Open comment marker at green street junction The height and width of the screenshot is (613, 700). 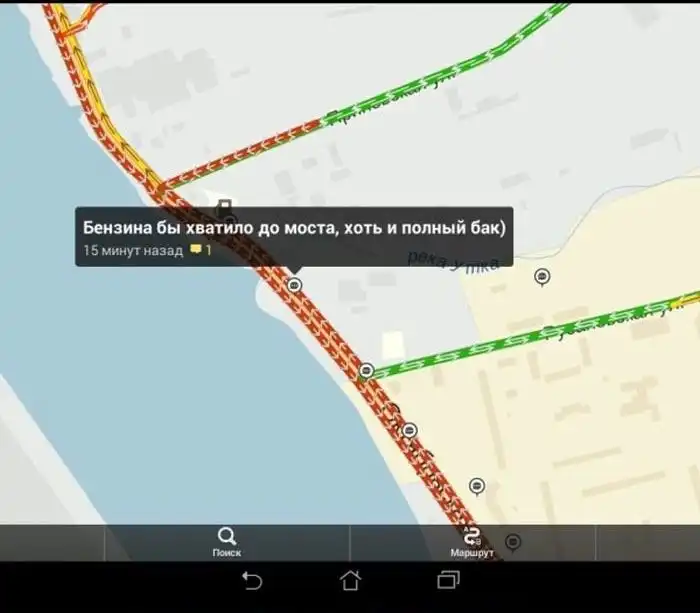[367, 371]
